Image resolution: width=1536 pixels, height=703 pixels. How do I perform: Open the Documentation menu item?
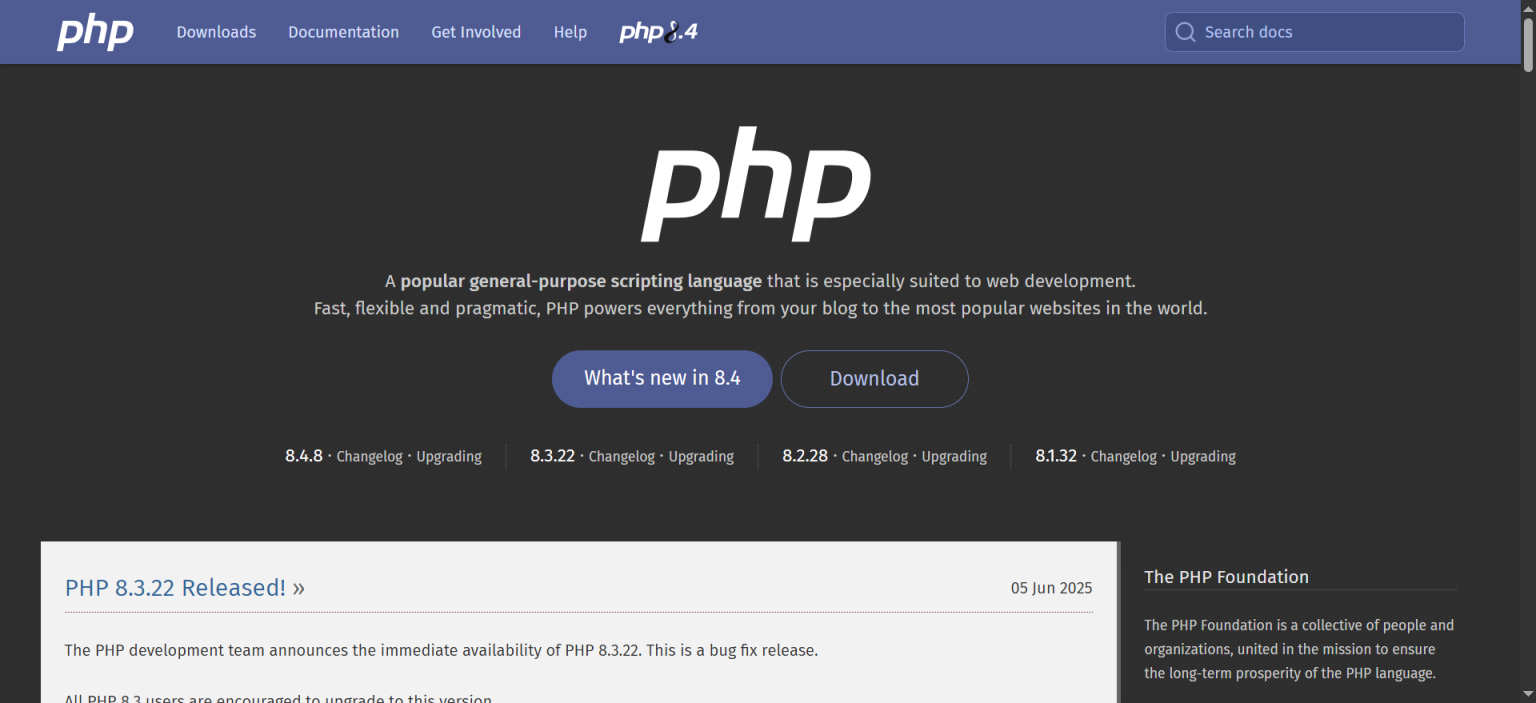343,32
